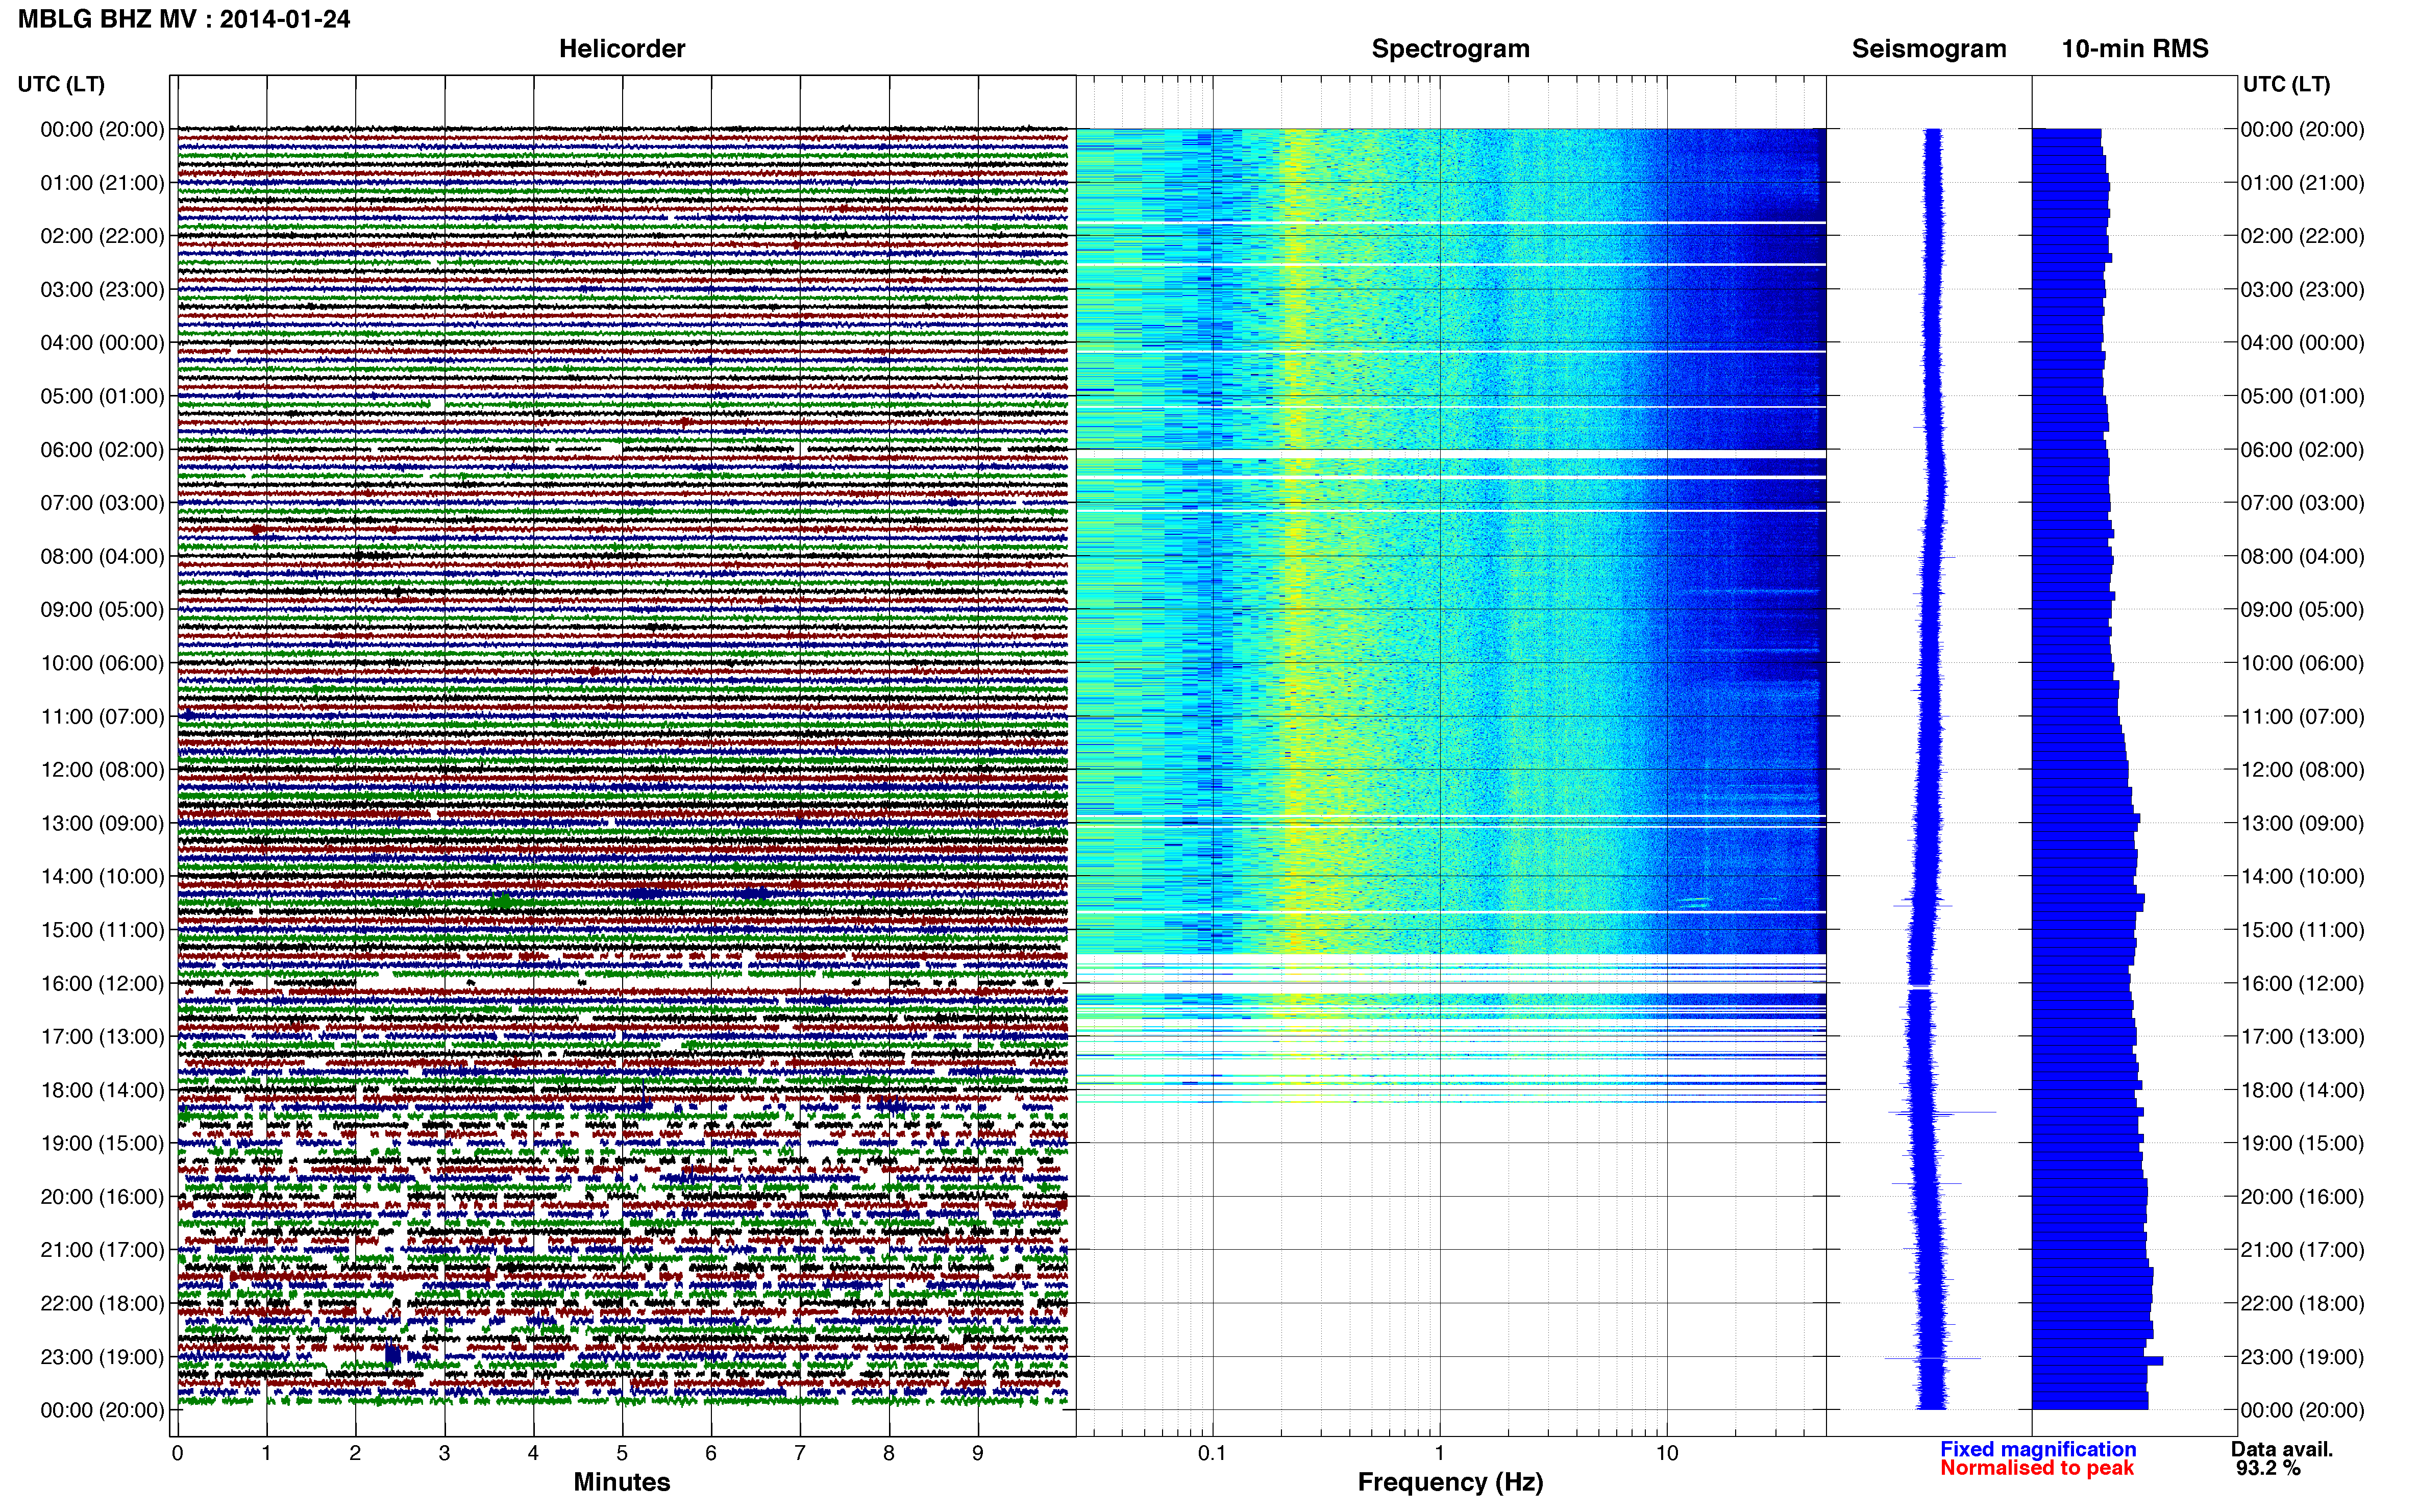This screenshot has width=2419, height=1512.
Task: Click 01:00 (21:00) on Helicorder time axis
Action: coord(102,183)
